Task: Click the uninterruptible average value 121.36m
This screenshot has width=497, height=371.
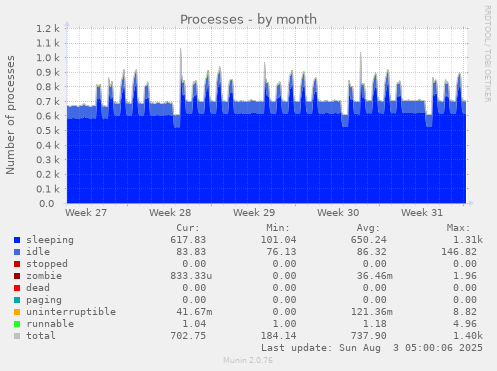Action: coord(372,312)
